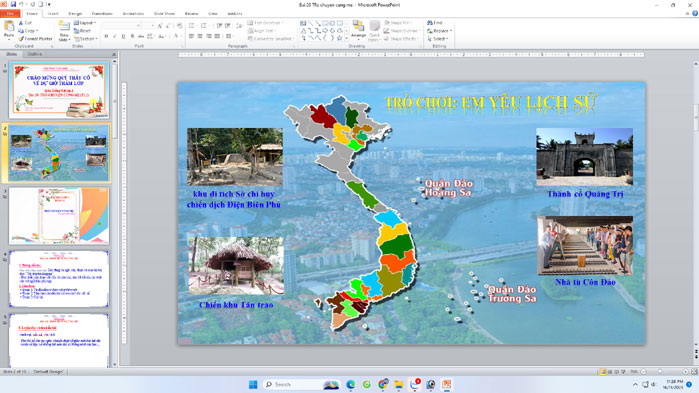
Task: Open File Explorer from the taskbar
Action: (x=399, y=384)
